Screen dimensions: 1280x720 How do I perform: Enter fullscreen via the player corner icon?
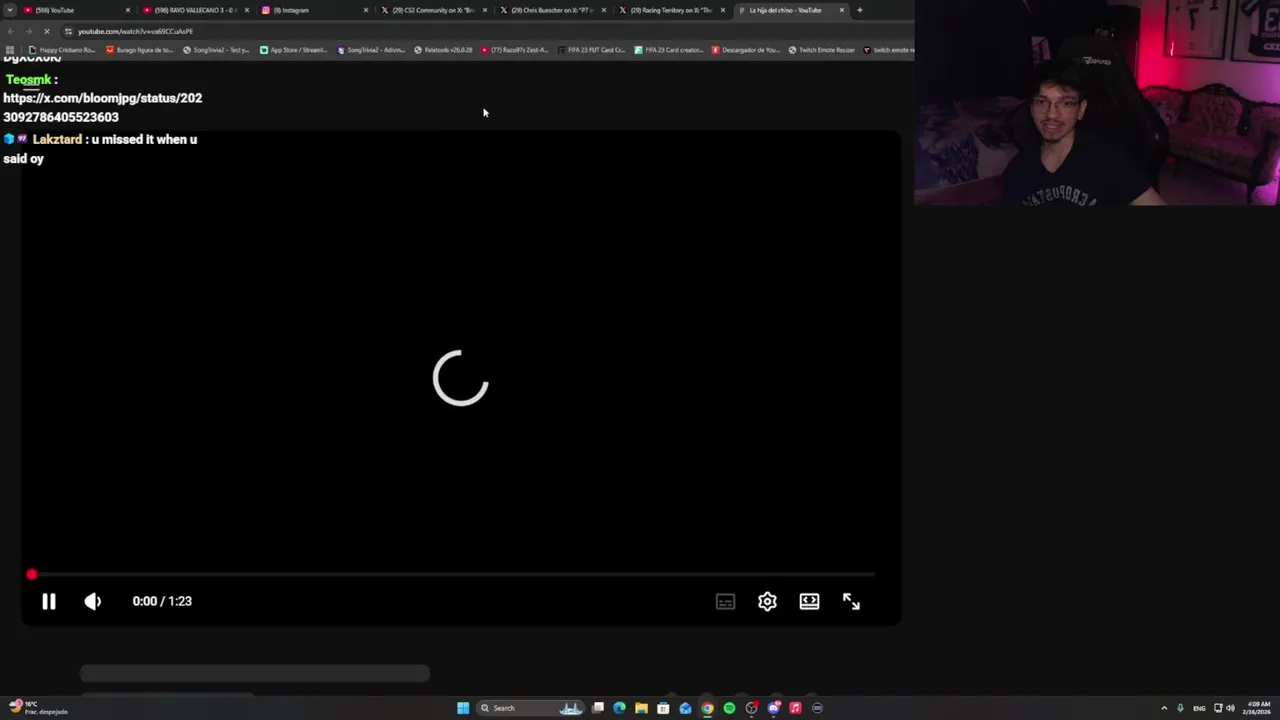tap(851, 601)
